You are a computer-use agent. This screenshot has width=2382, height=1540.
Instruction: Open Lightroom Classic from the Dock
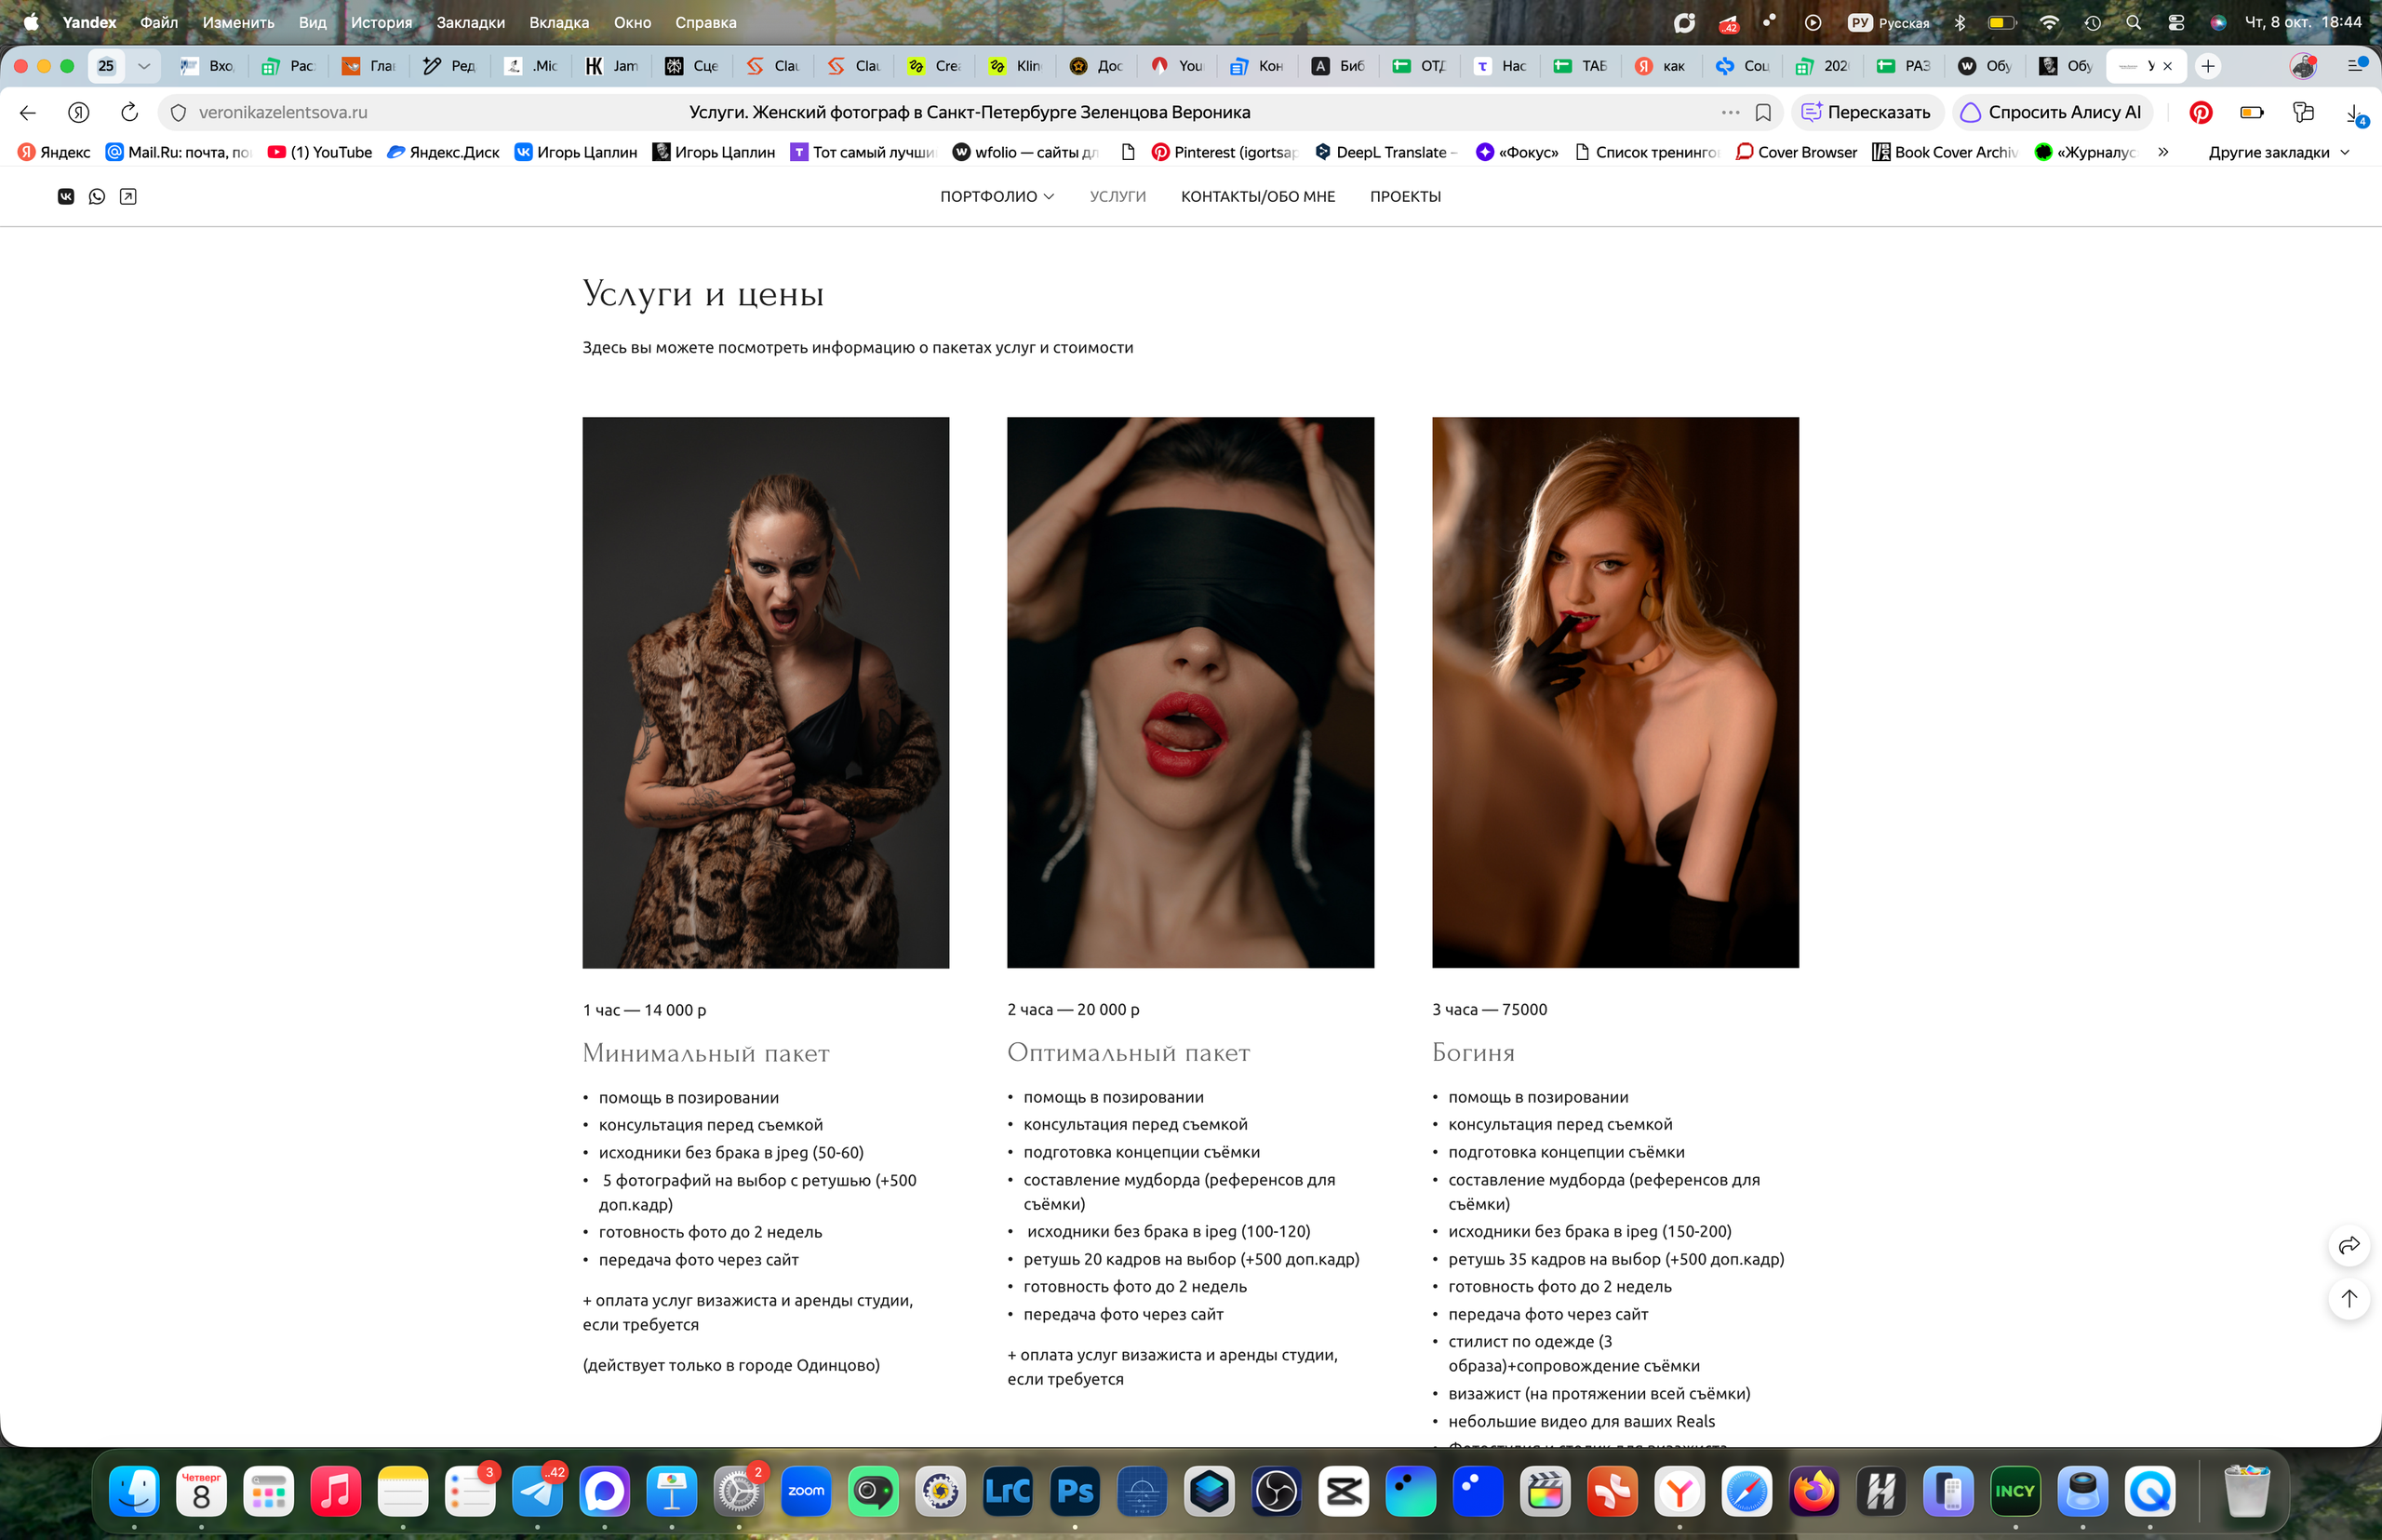[1007, 1491]
